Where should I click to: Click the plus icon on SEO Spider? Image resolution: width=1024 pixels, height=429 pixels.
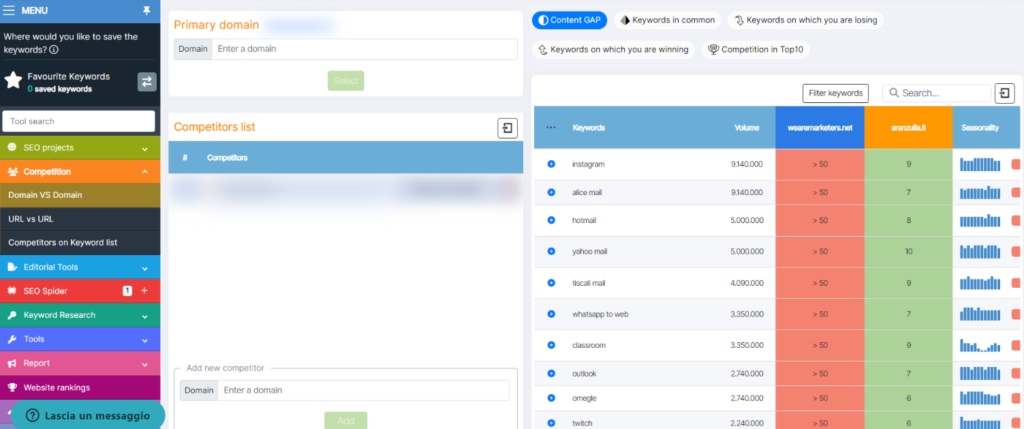pyautogui.click(x=144, y=291)
